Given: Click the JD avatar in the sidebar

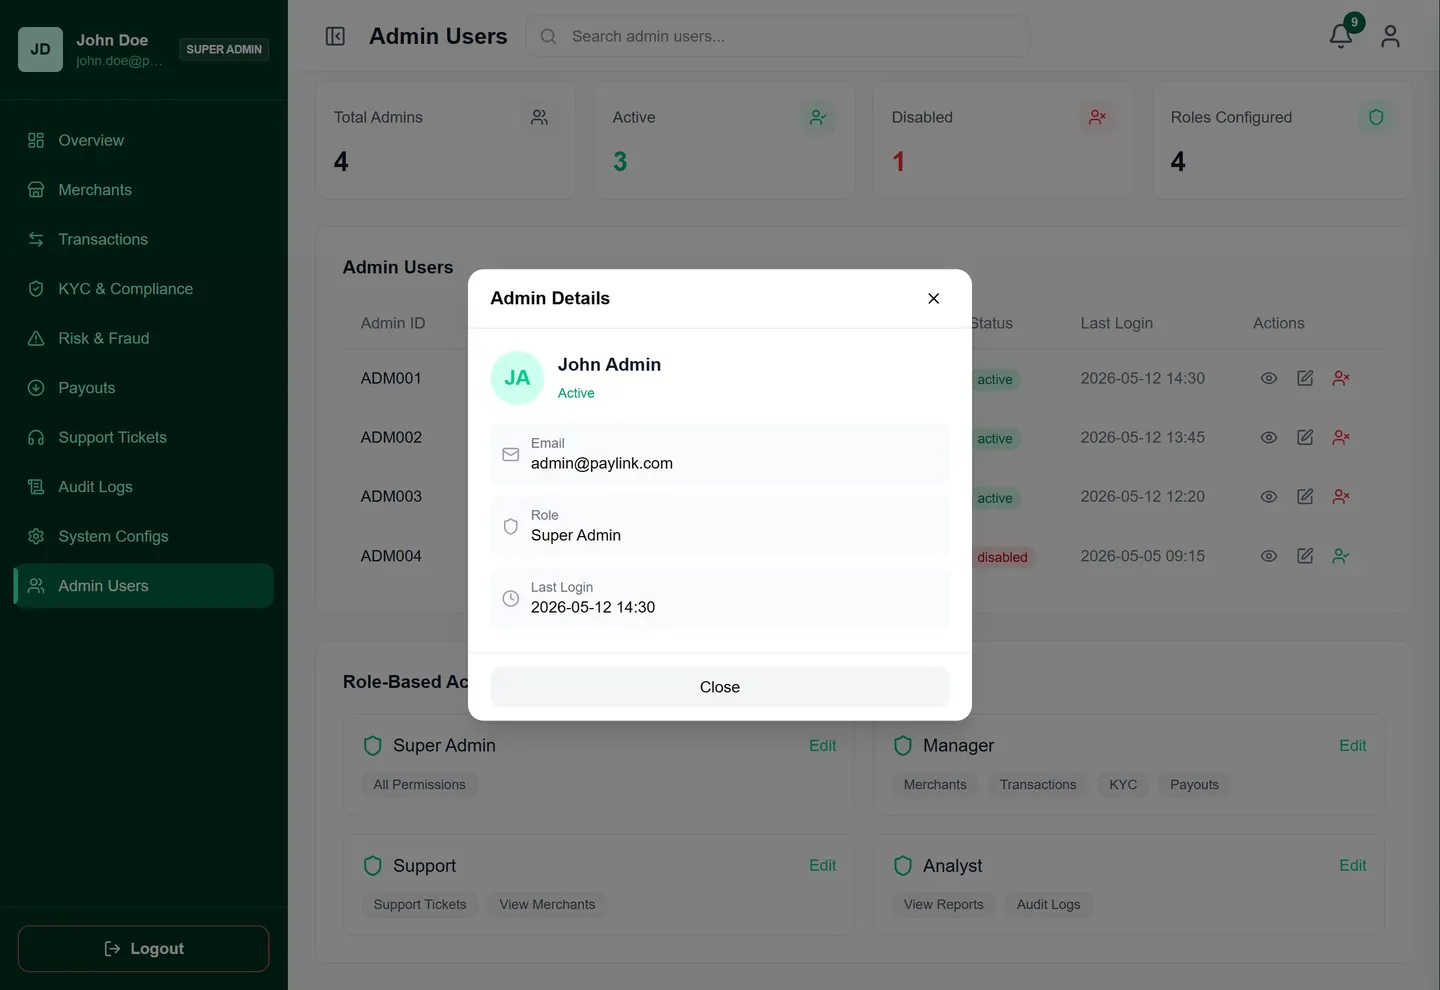Looking at the screenshot, I should point(40,49).
